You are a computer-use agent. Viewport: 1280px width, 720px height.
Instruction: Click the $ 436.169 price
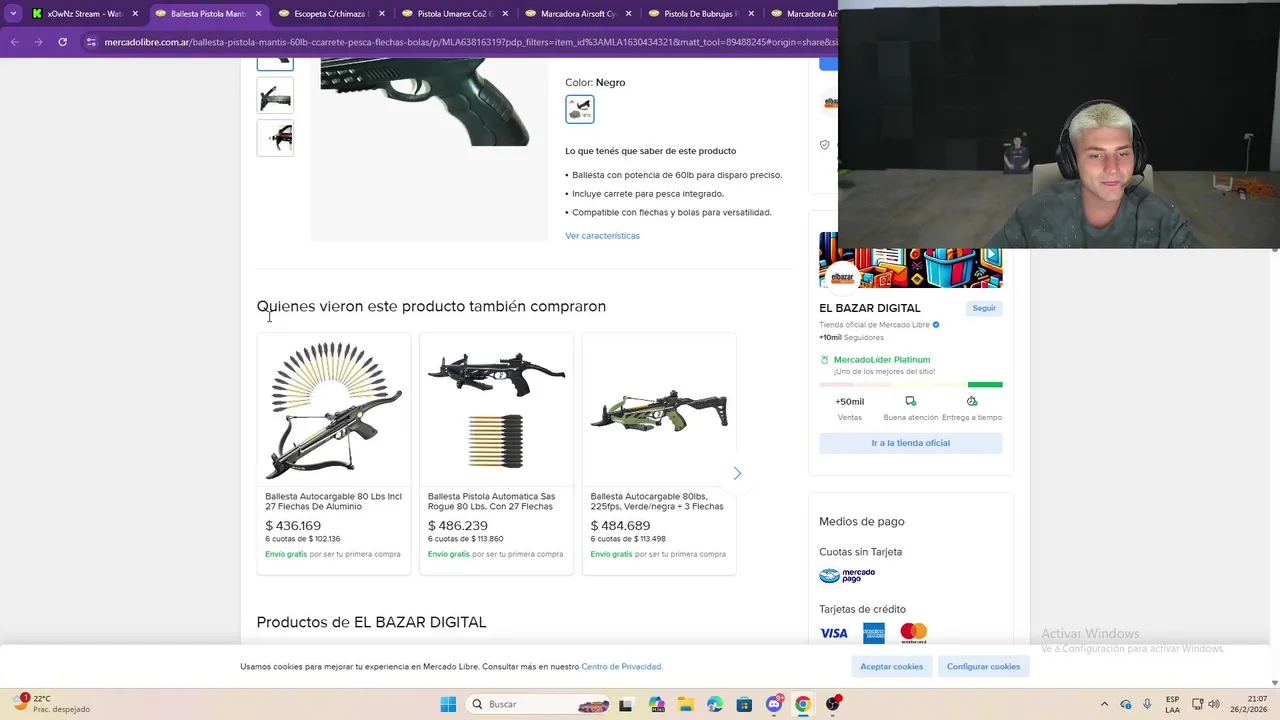pyautogui.click(x=293, y=526)
